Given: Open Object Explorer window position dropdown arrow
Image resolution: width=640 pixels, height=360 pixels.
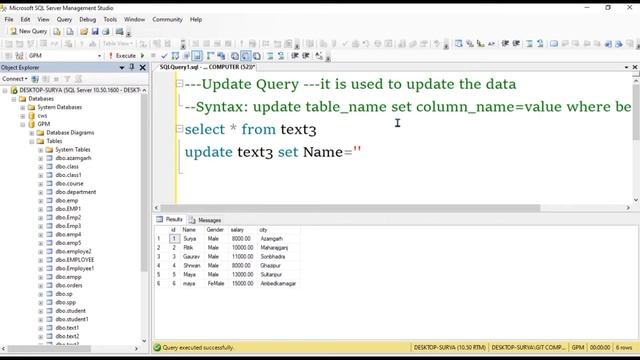Looking at the screenshot, I should 122,68.
